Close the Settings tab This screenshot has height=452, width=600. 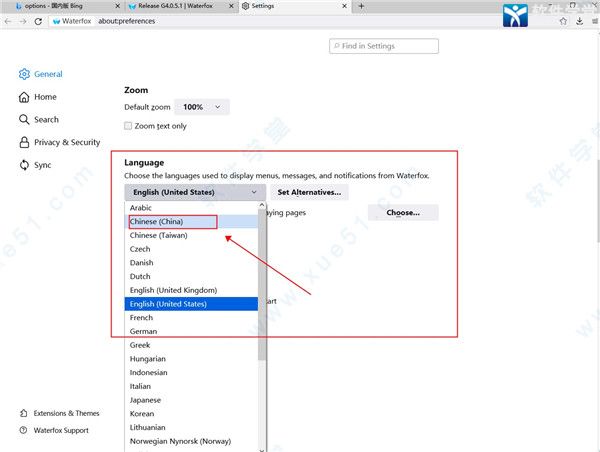pos(344,6)
